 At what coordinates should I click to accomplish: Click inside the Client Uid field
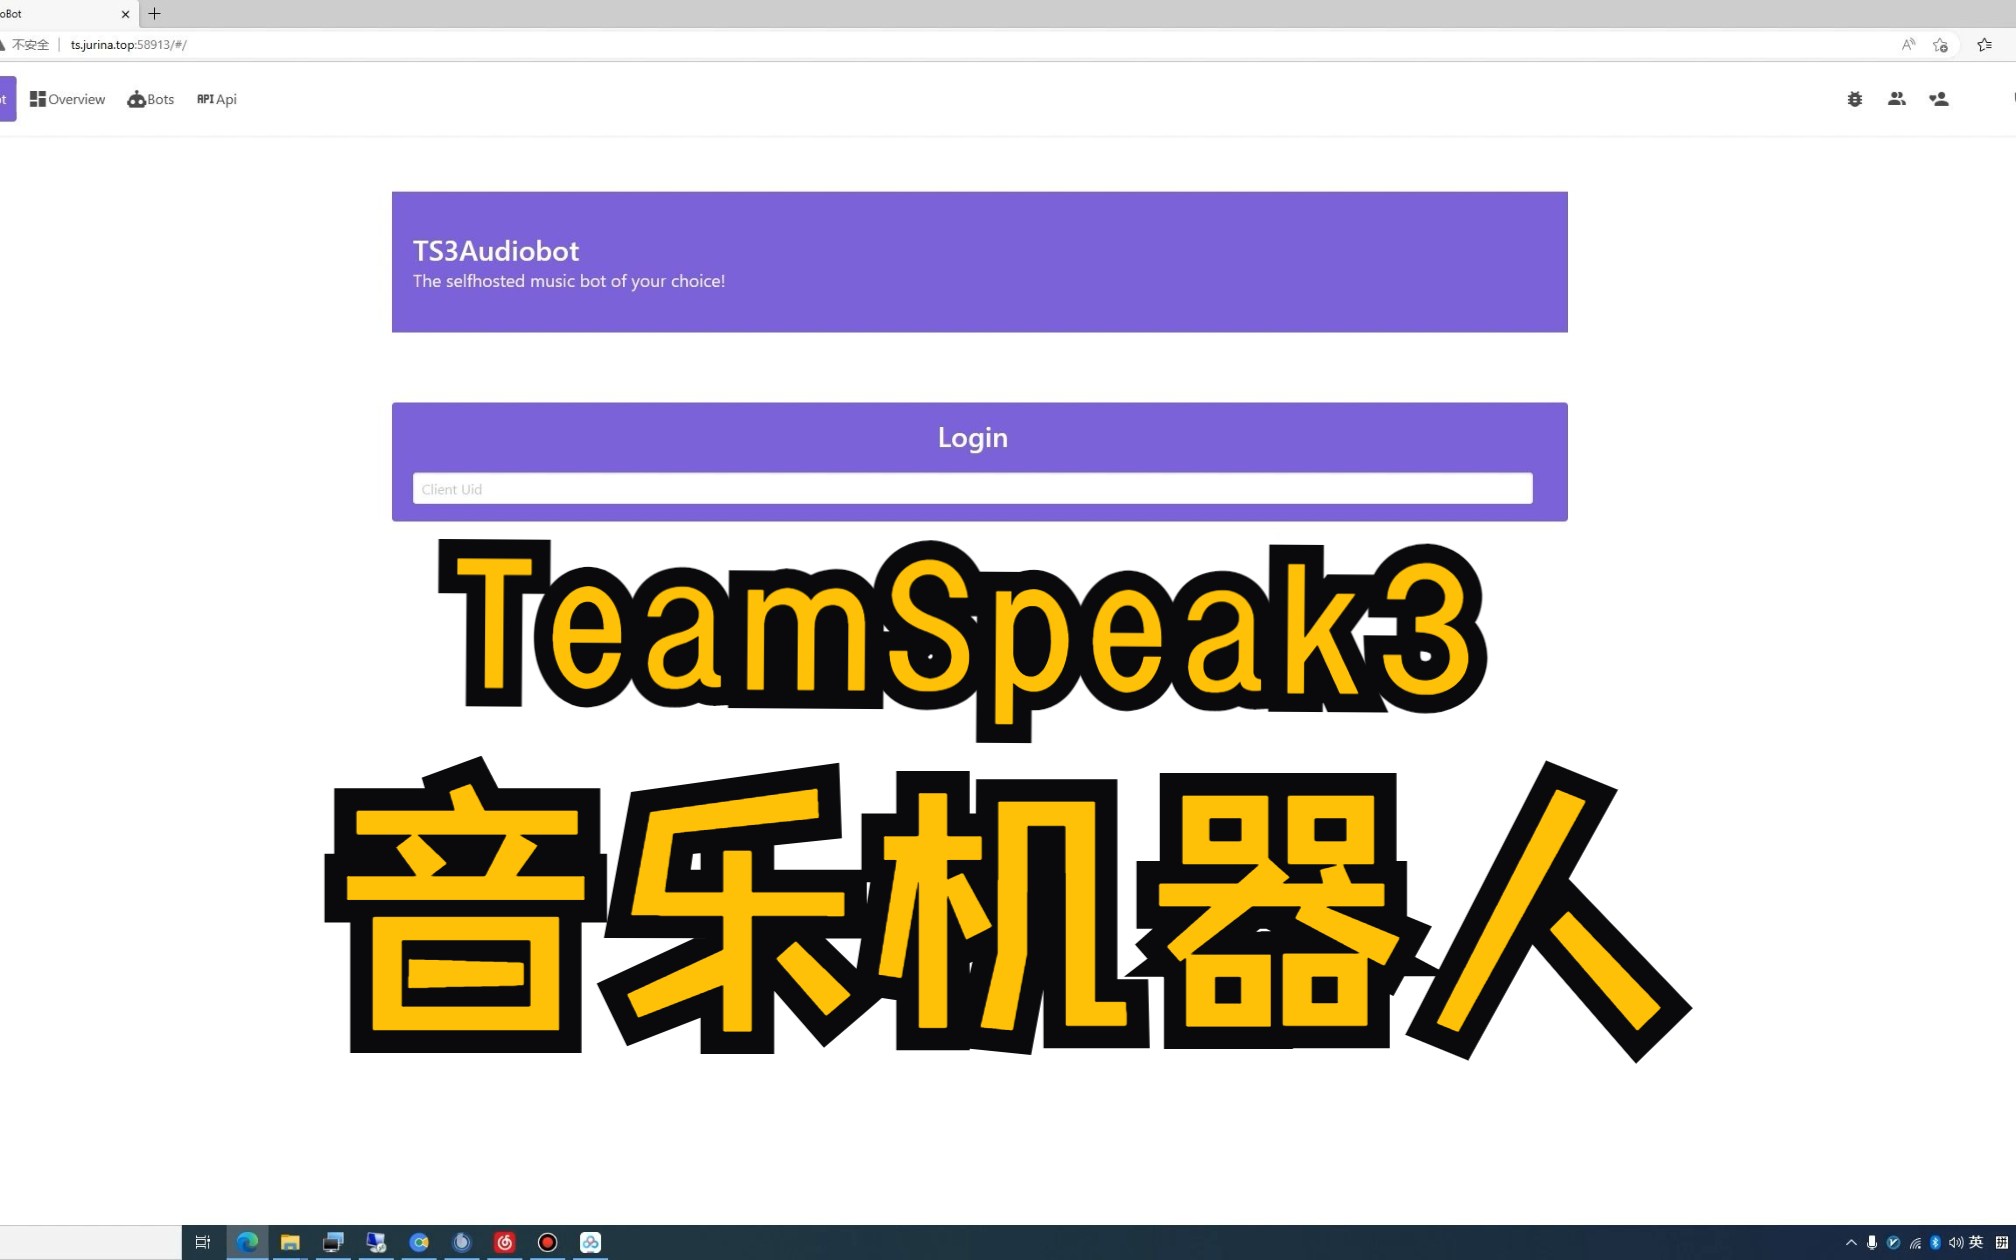click(x=971, y=488)
